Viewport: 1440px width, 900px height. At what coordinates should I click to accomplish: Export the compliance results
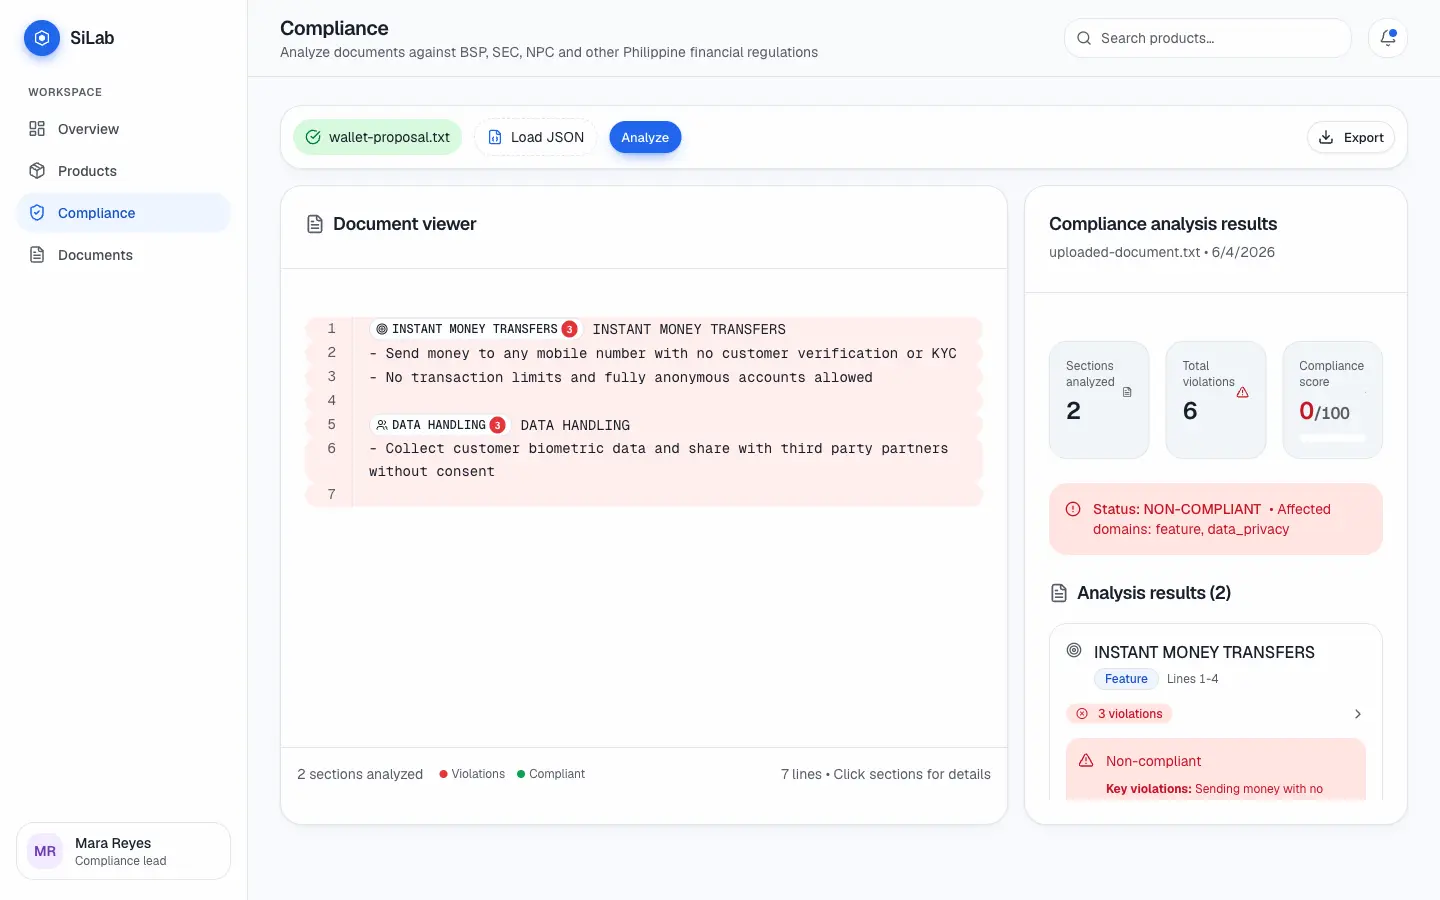1351,138
